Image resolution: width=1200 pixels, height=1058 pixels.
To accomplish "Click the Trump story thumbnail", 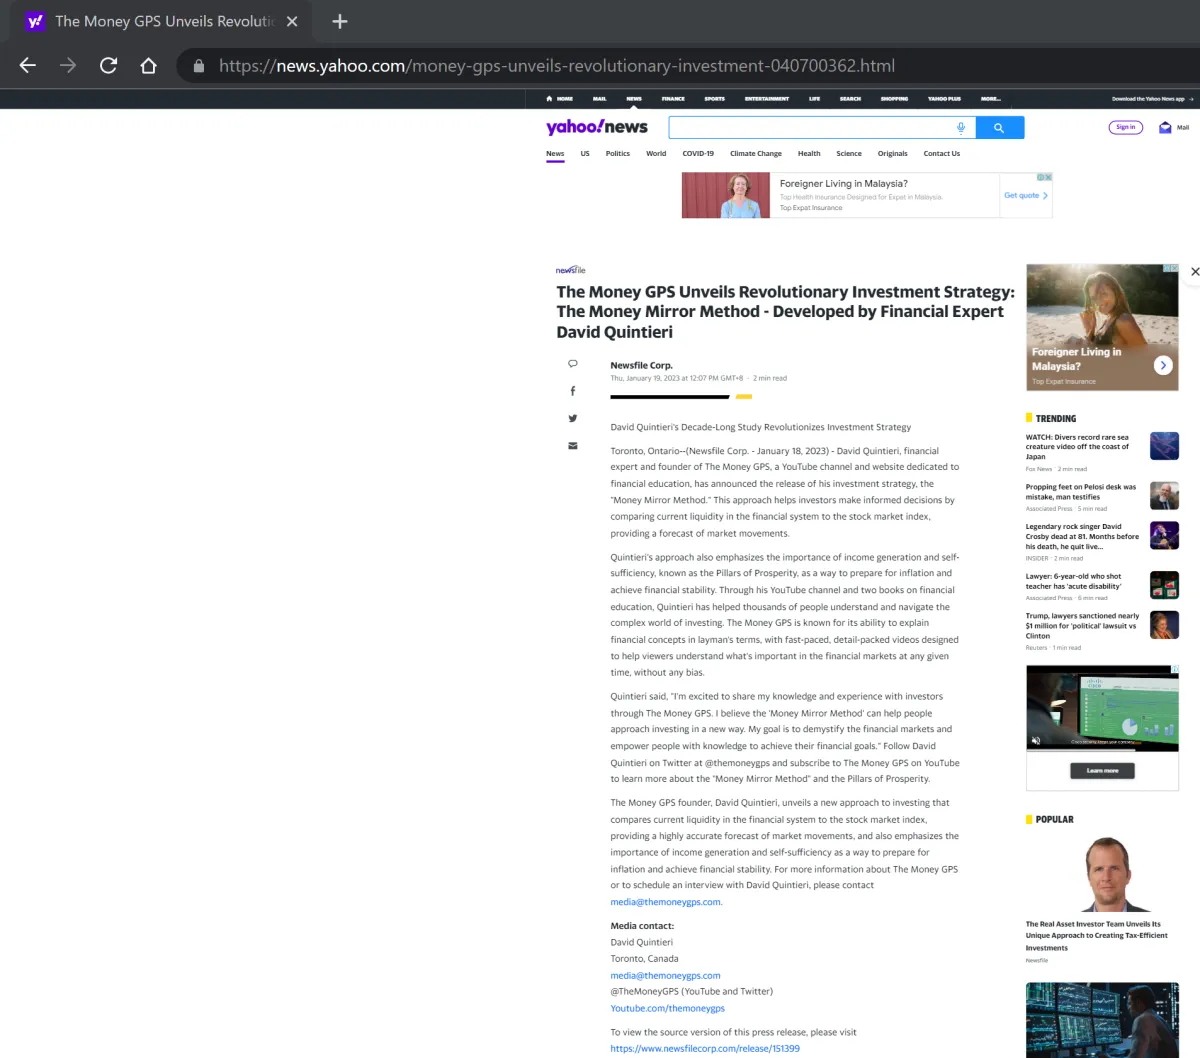I will pos(1164,625).
